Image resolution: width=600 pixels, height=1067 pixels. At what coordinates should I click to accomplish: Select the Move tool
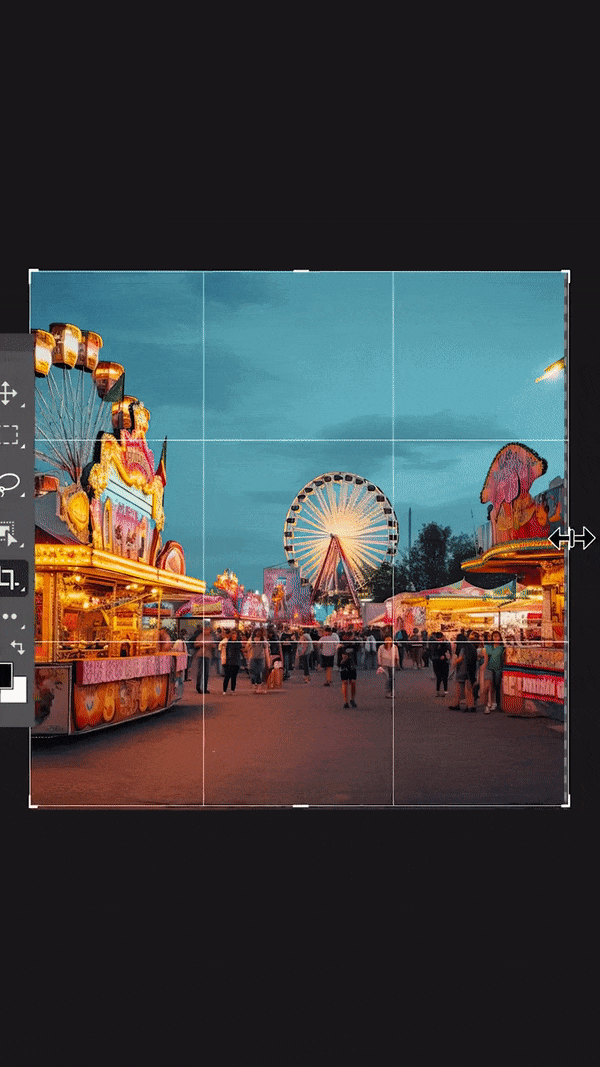point(7,393)
